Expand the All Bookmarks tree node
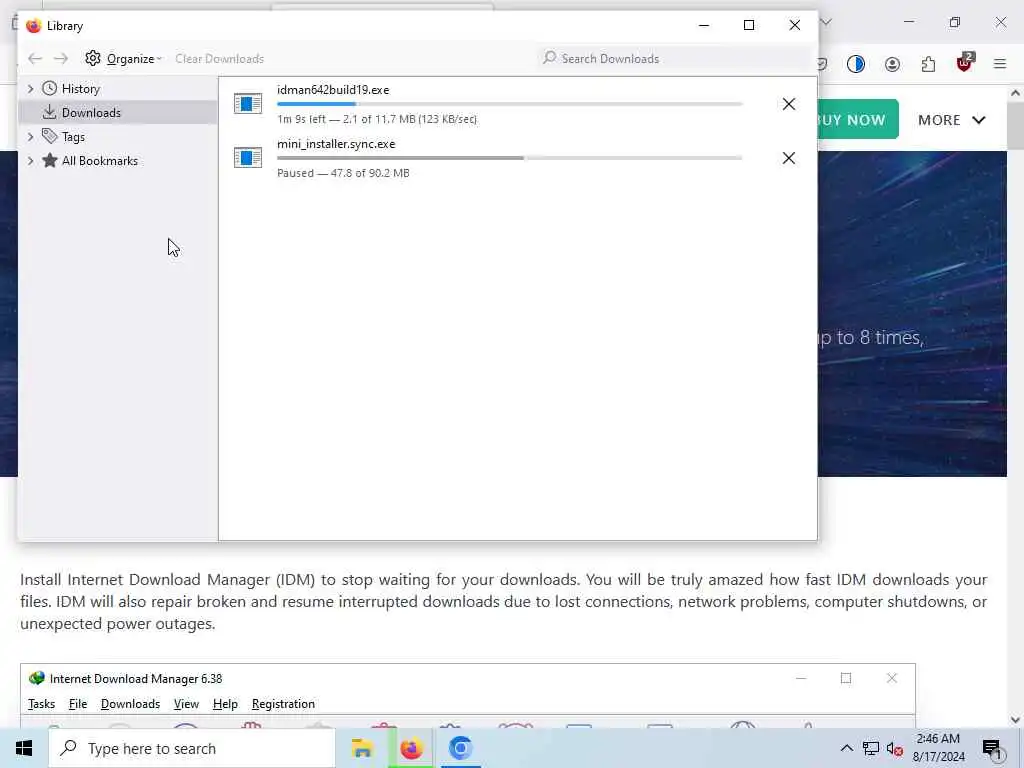The width and height of the screenshot is (1024, 768). click(x=30, y=161)
